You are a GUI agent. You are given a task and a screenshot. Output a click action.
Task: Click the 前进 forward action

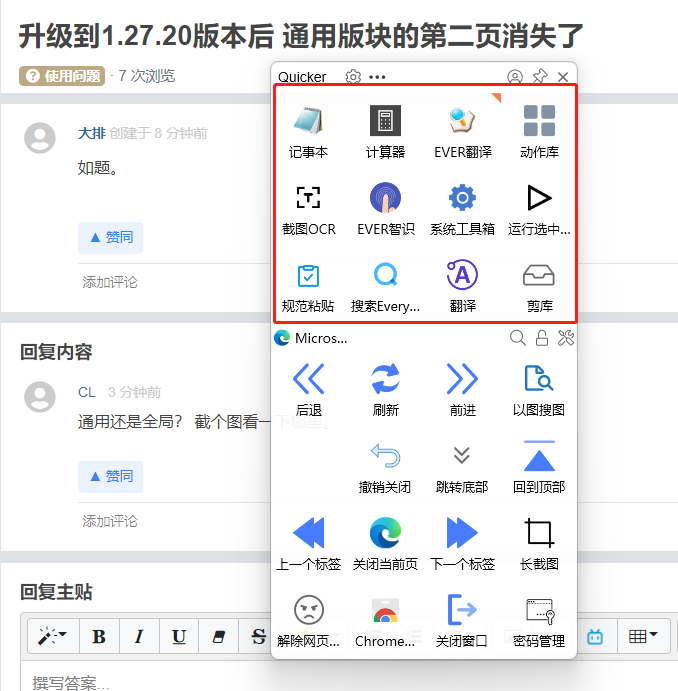462,390
